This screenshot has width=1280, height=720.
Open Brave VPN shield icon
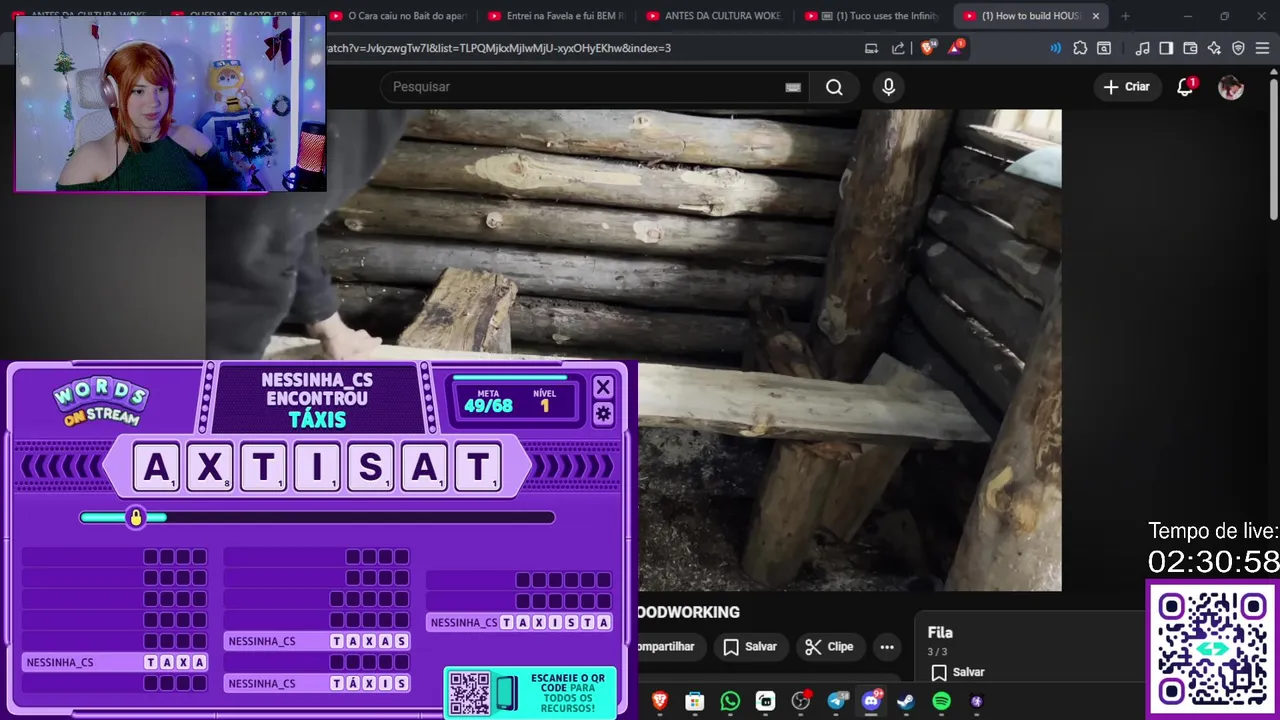click(x=1238, y=48)
